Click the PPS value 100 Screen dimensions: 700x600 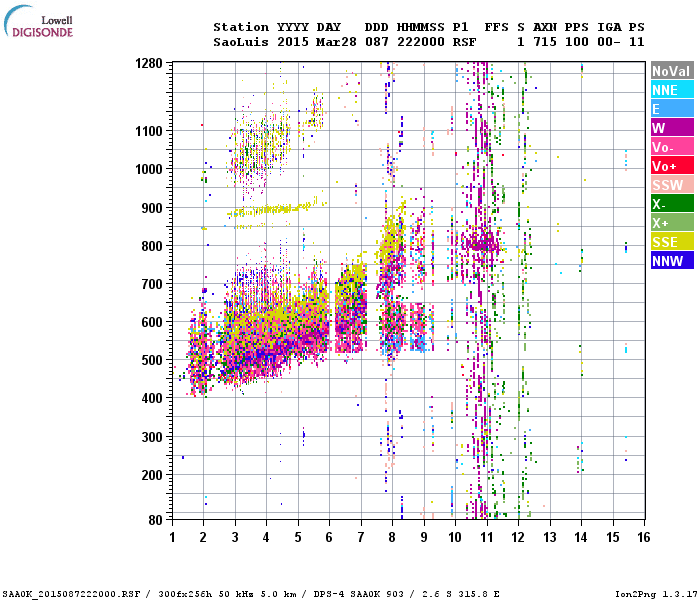[577, 42]
